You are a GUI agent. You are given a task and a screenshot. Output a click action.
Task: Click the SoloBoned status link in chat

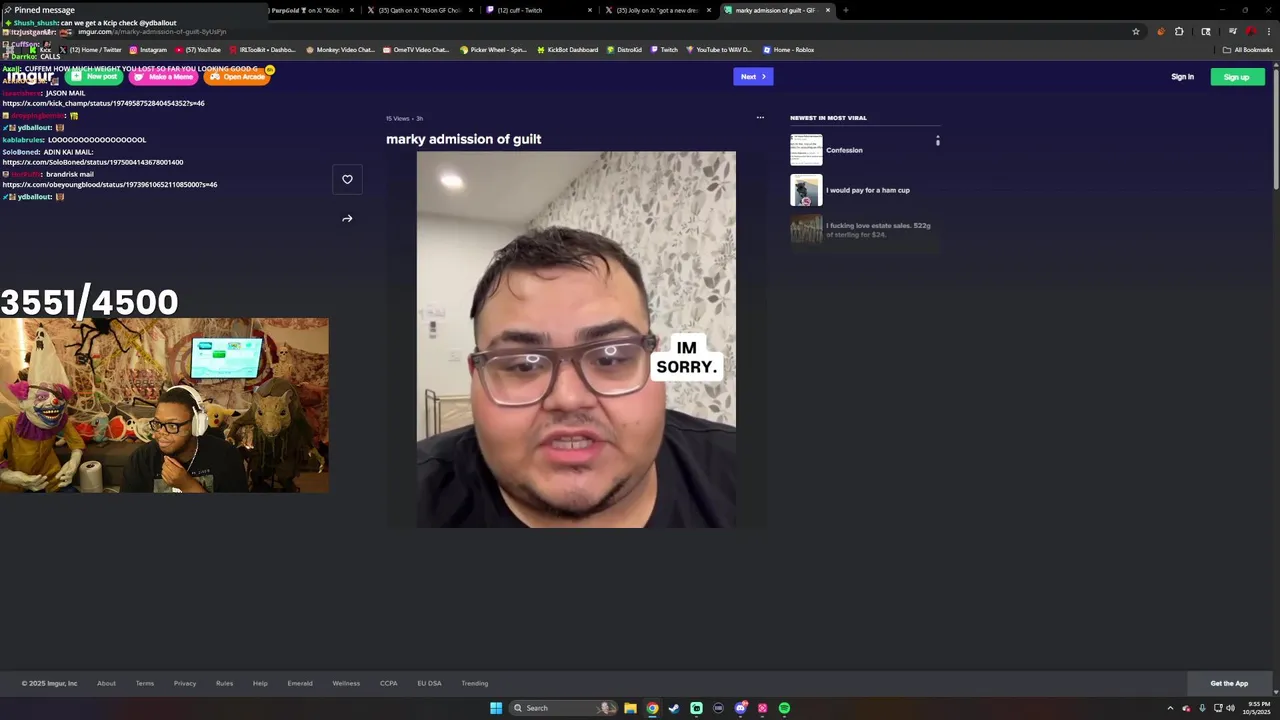[x=93, y=162]
